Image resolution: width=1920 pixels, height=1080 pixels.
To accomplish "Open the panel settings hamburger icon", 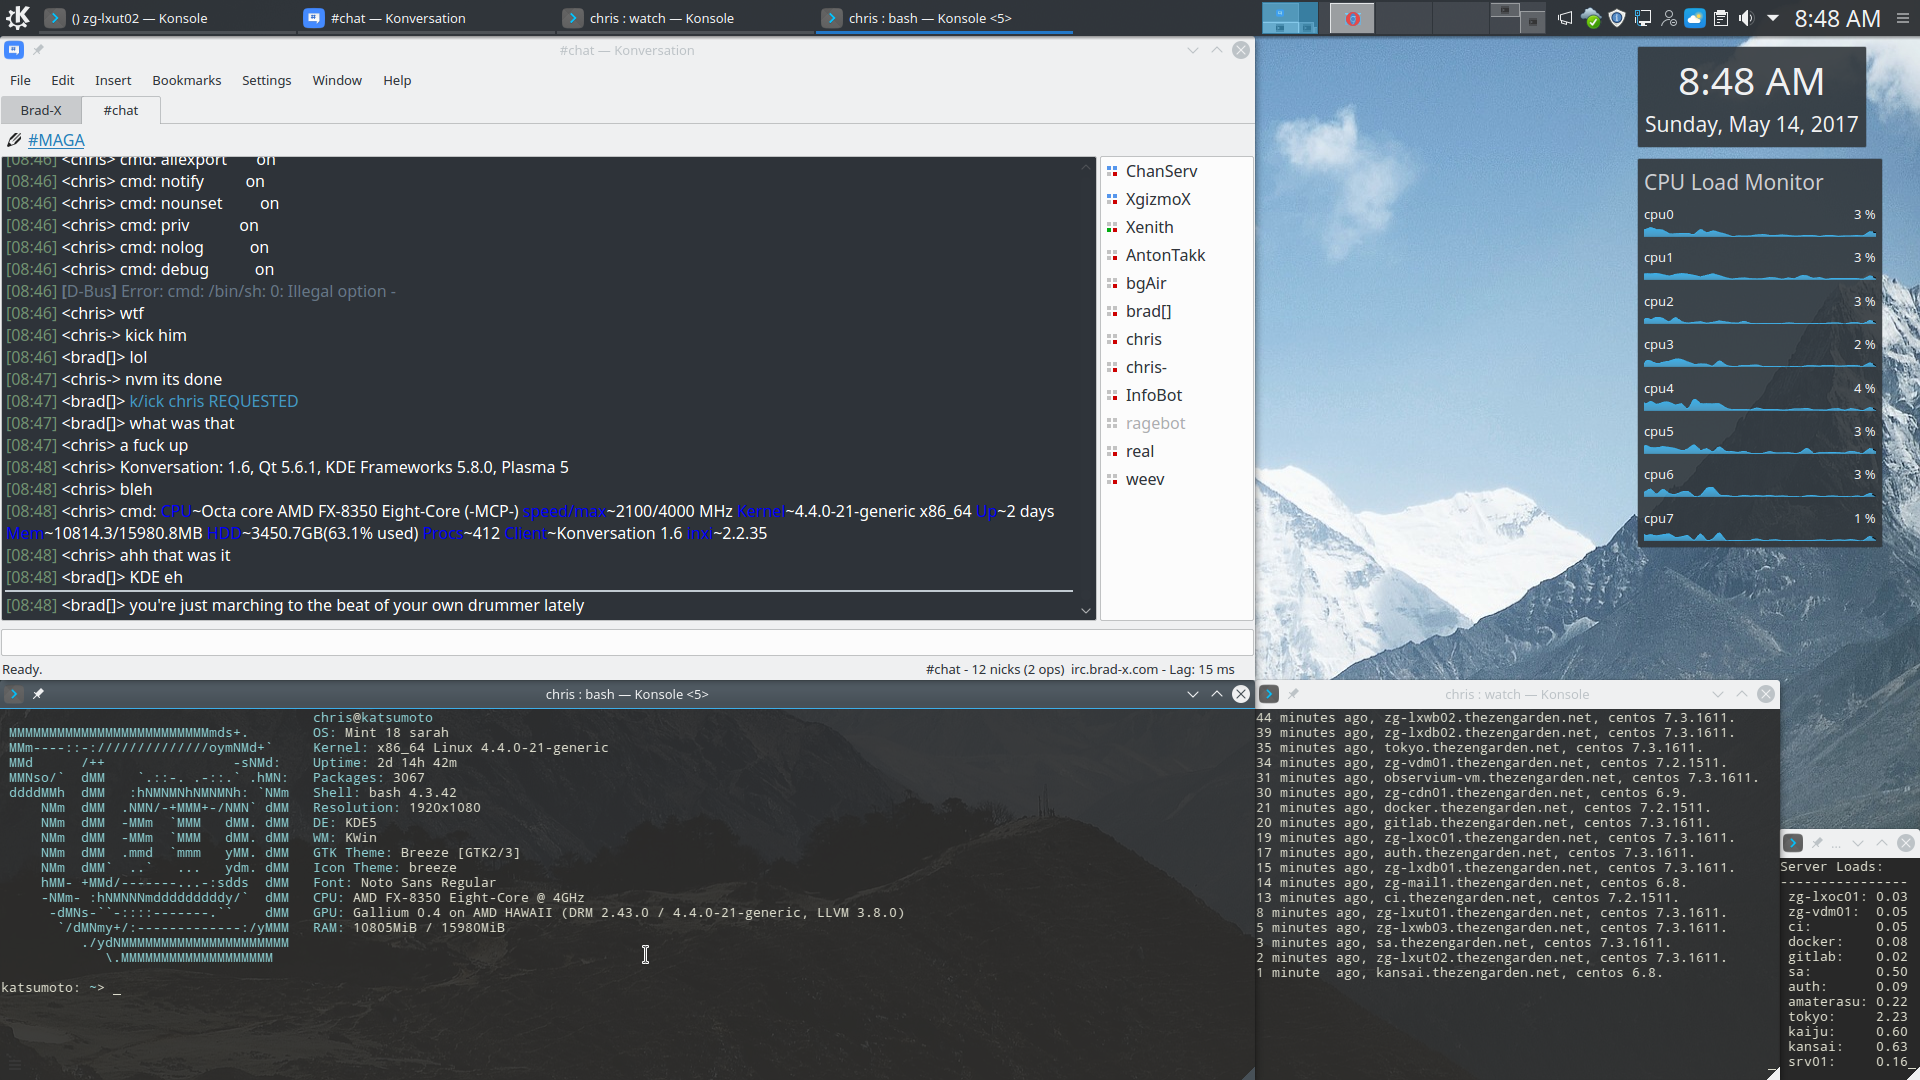I will (1903, 18).
